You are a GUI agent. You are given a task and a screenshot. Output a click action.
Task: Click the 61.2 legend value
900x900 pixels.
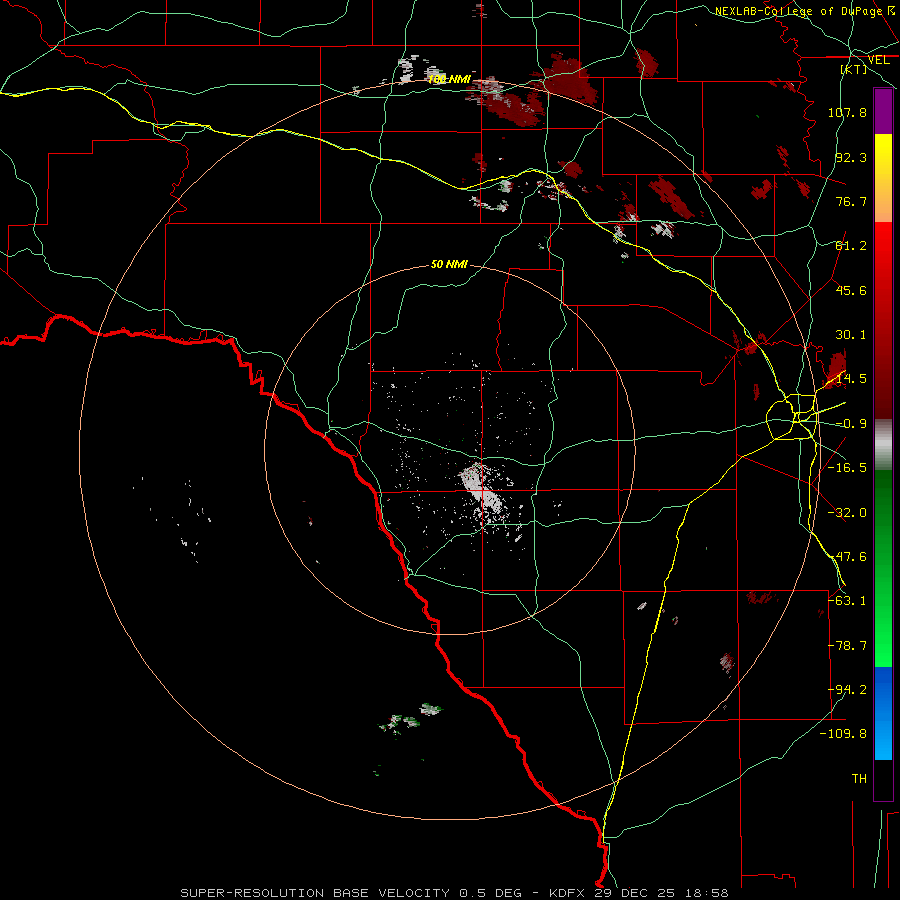click(x=851, y=246)
